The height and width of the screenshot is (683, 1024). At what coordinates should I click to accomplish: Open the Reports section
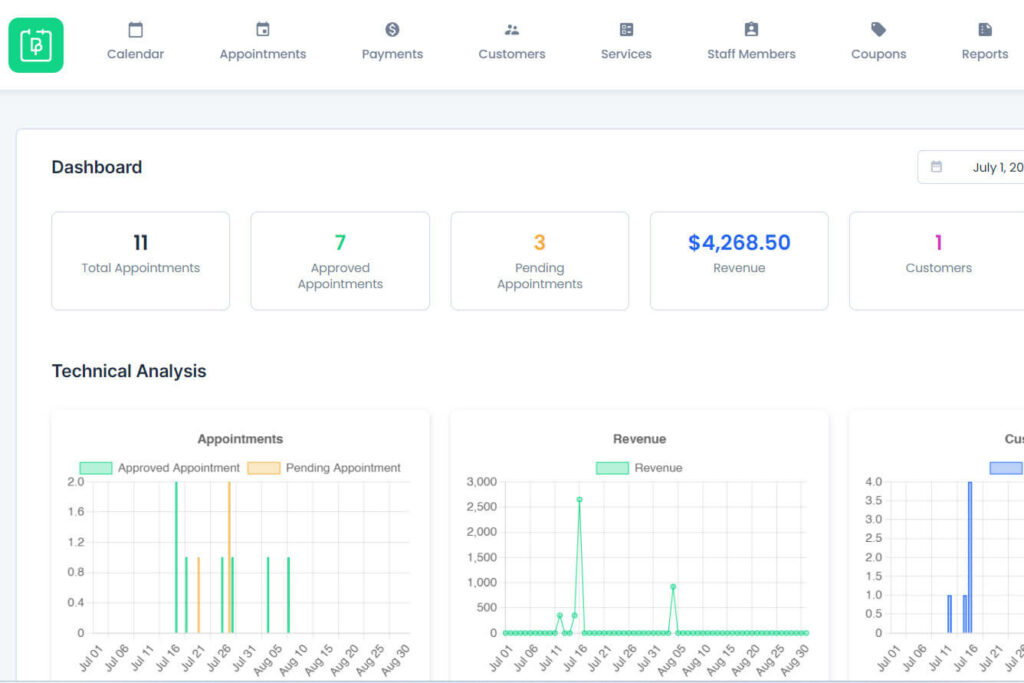(x=984, y=40)
